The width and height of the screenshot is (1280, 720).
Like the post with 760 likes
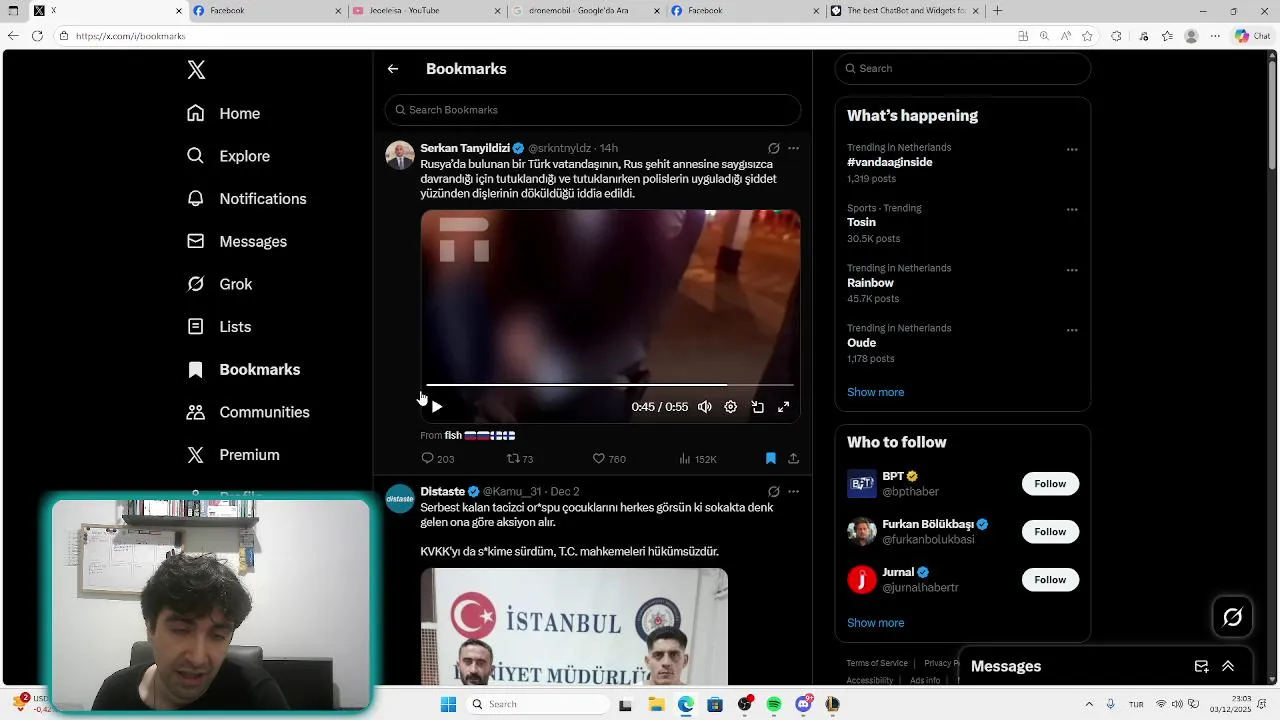point(609,459)
